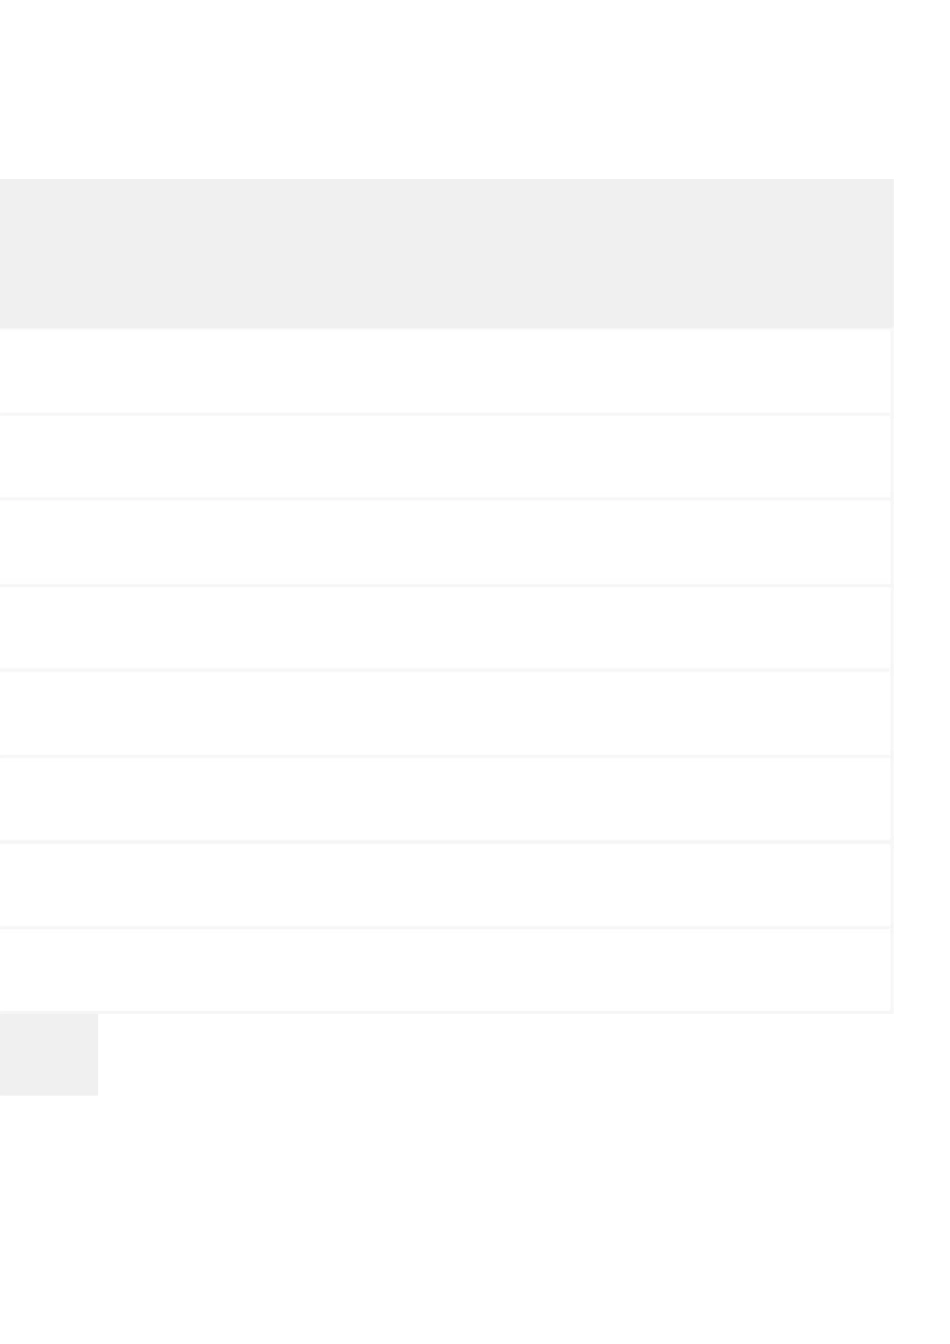Click divider between seventh and eighth rows
Viewport: 950px width, 1344px height.
pos(446,928)
